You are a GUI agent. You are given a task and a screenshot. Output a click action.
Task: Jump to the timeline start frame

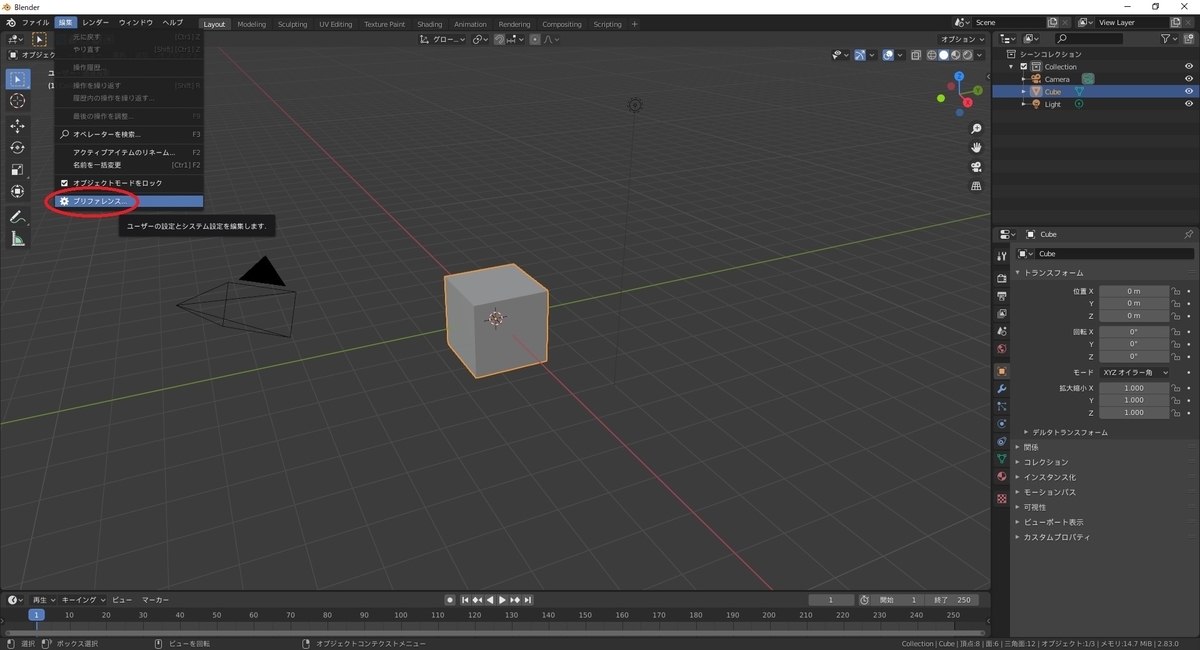(466, 600)
